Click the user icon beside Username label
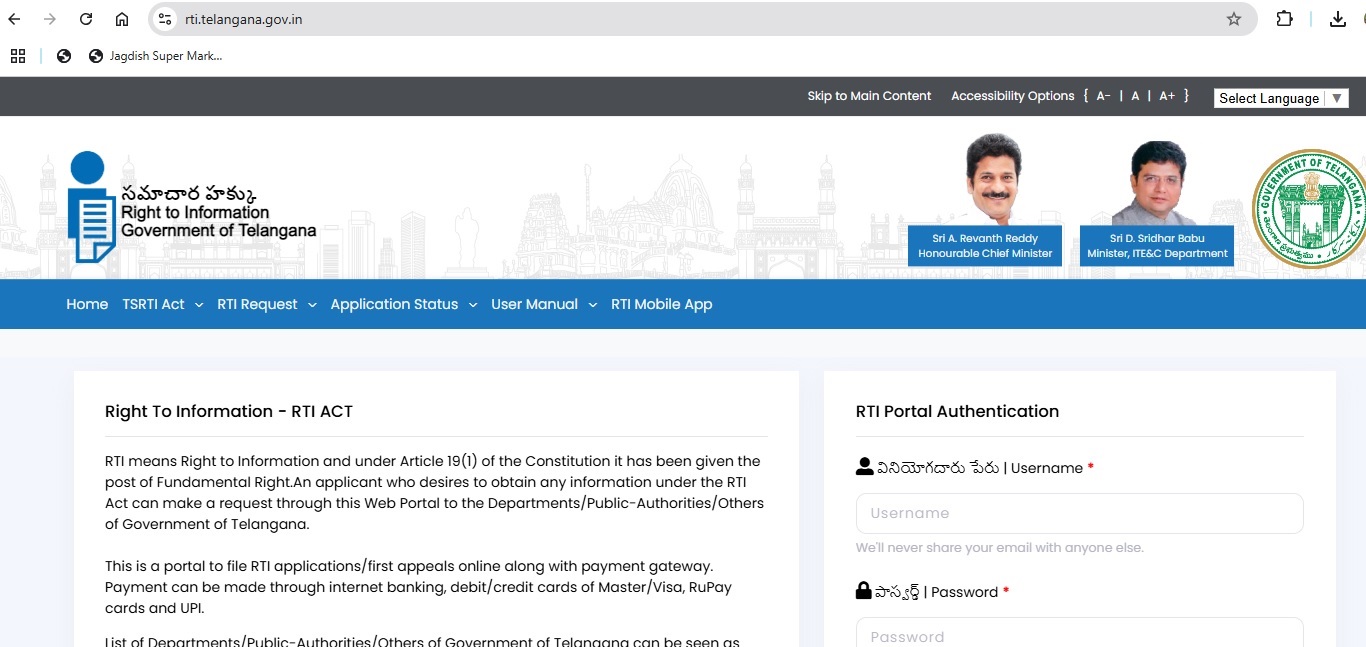The height and width of the screenshot is (647, 1366). (865, 466)
